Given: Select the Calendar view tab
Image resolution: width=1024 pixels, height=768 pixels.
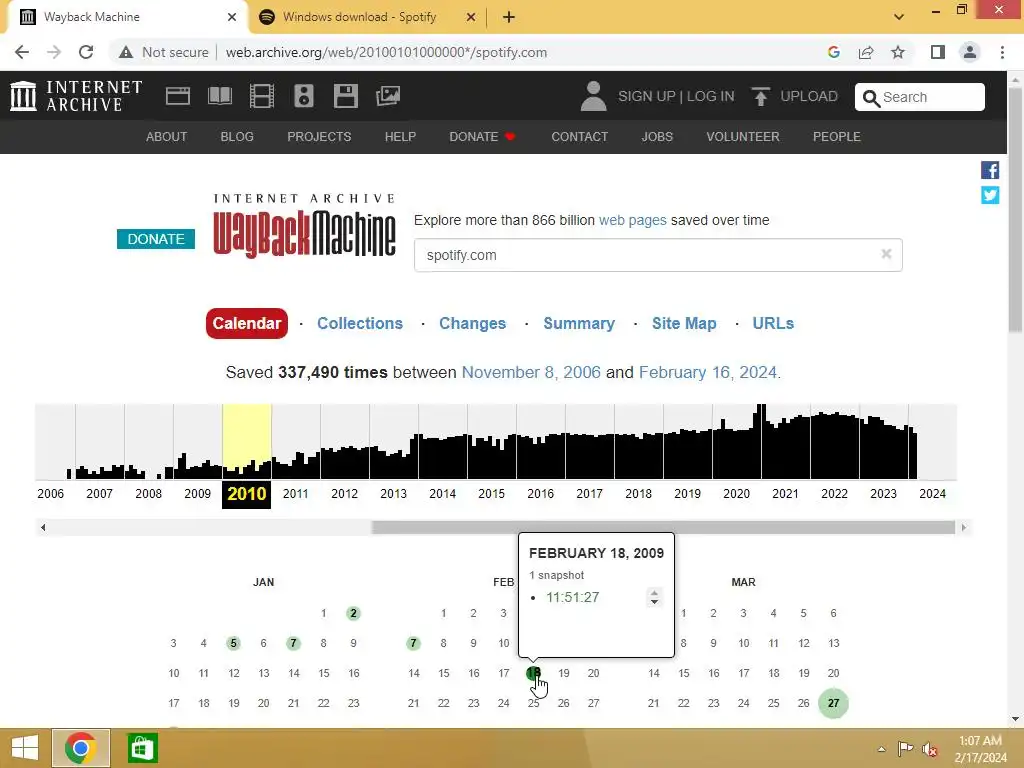Looking at the screenshot, I should pyautogui.click(x=247, y=323).
